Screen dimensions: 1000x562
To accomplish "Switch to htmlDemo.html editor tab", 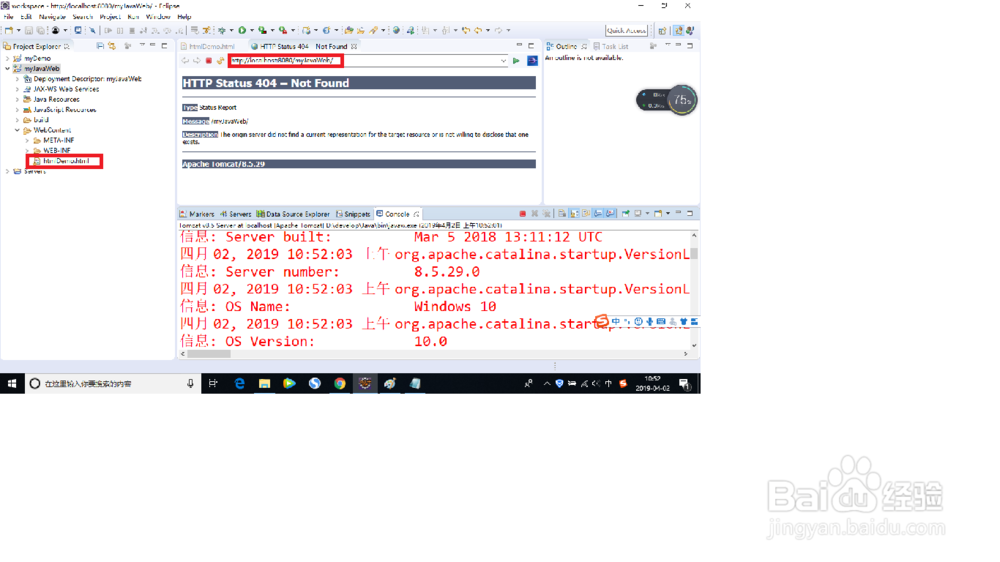I will point(208,46).
